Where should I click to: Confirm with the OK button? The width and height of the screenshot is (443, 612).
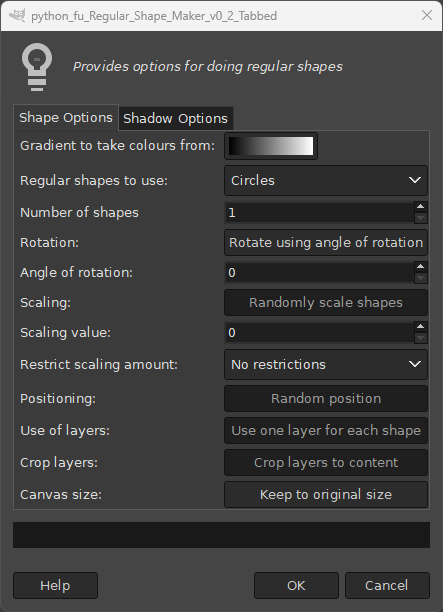[x=296, y=585]
